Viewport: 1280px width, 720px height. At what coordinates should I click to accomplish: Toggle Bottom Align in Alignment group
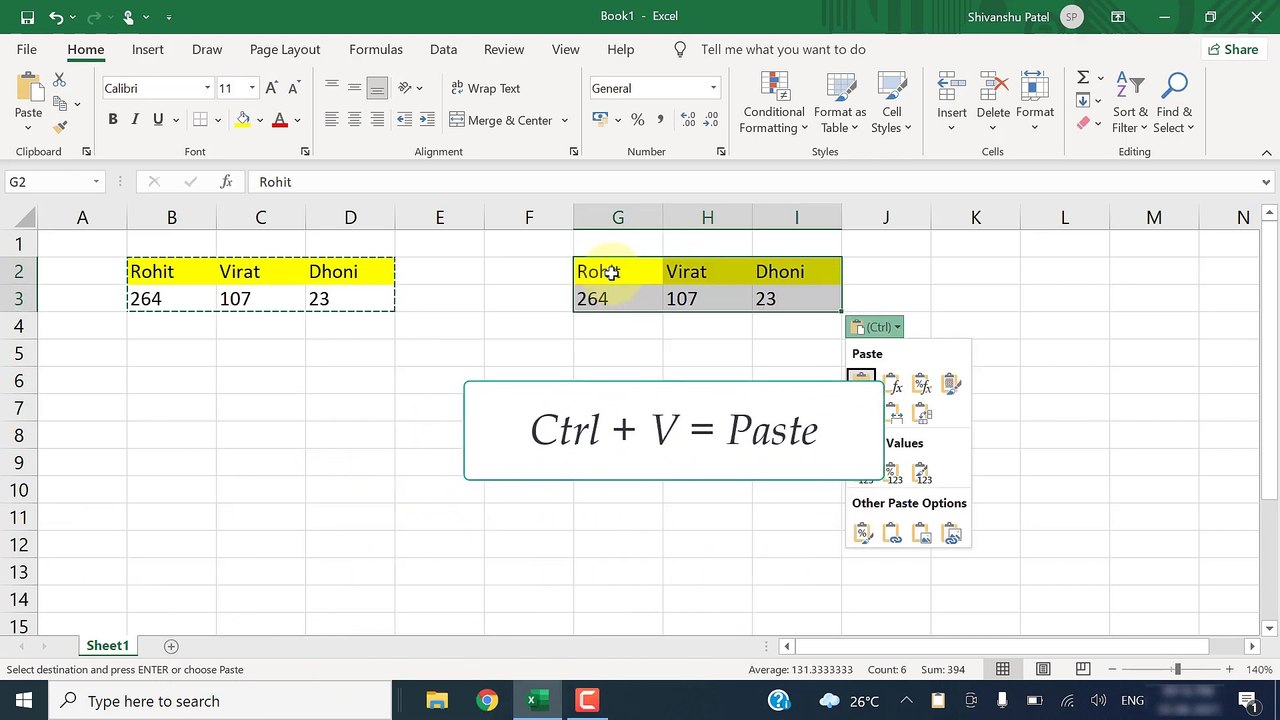377,88
